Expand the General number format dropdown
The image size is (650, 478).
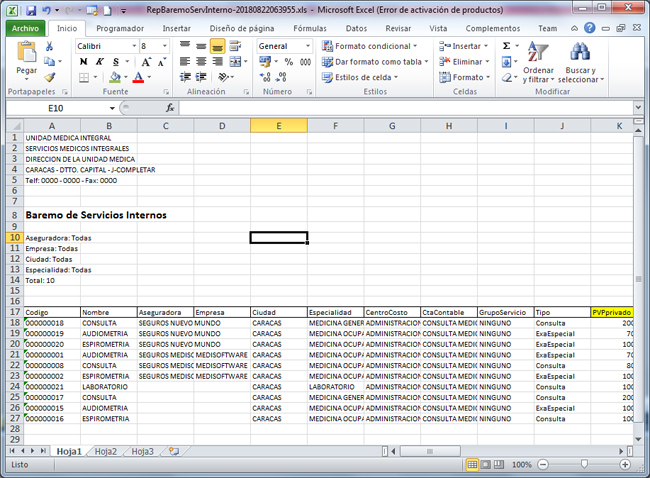(307, 46)
